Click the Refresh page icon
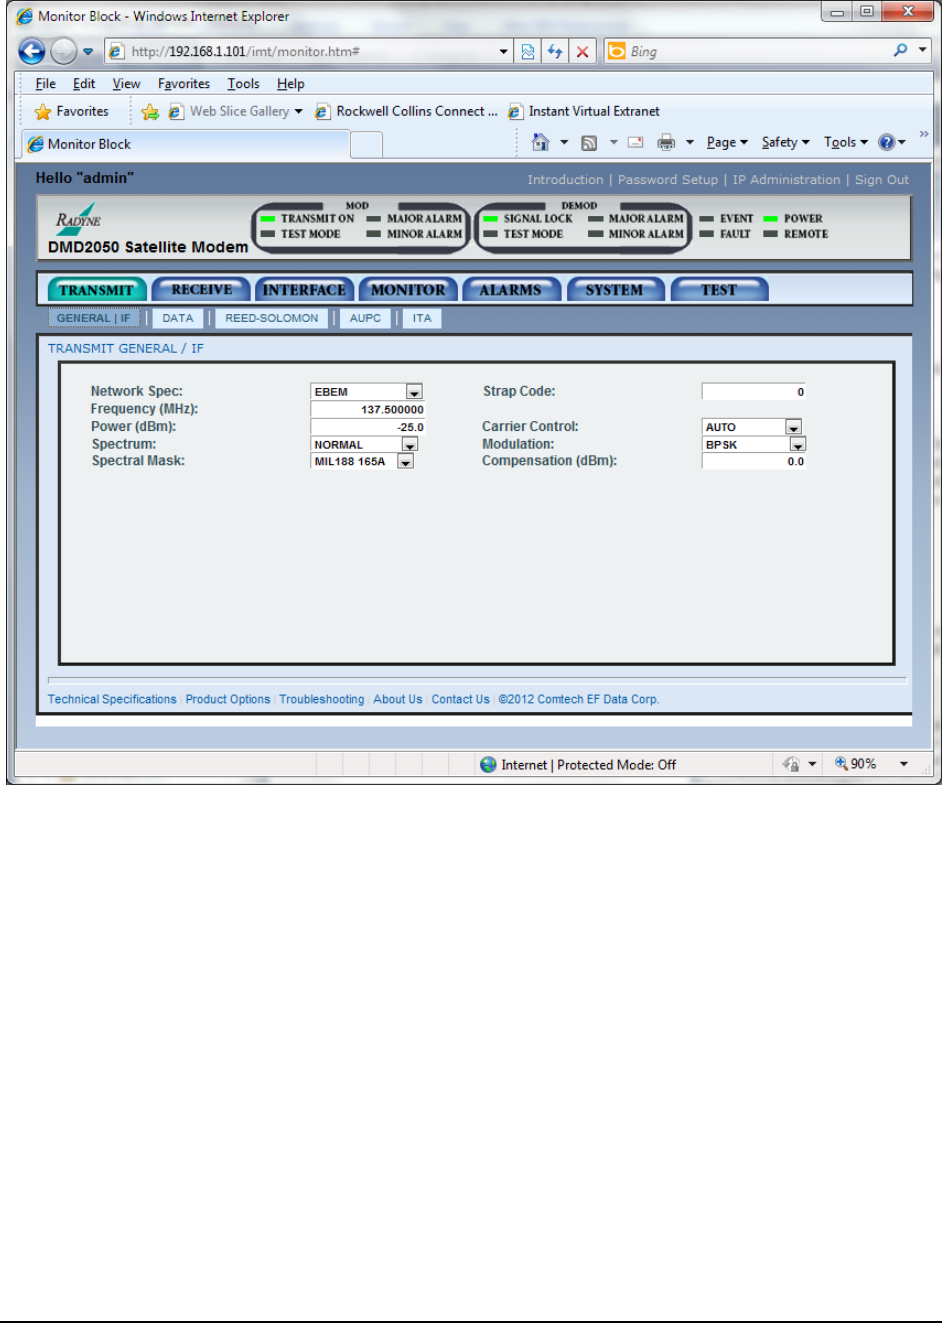The image size is (942, 1323). pyautogui.click(x=555, y=51)
